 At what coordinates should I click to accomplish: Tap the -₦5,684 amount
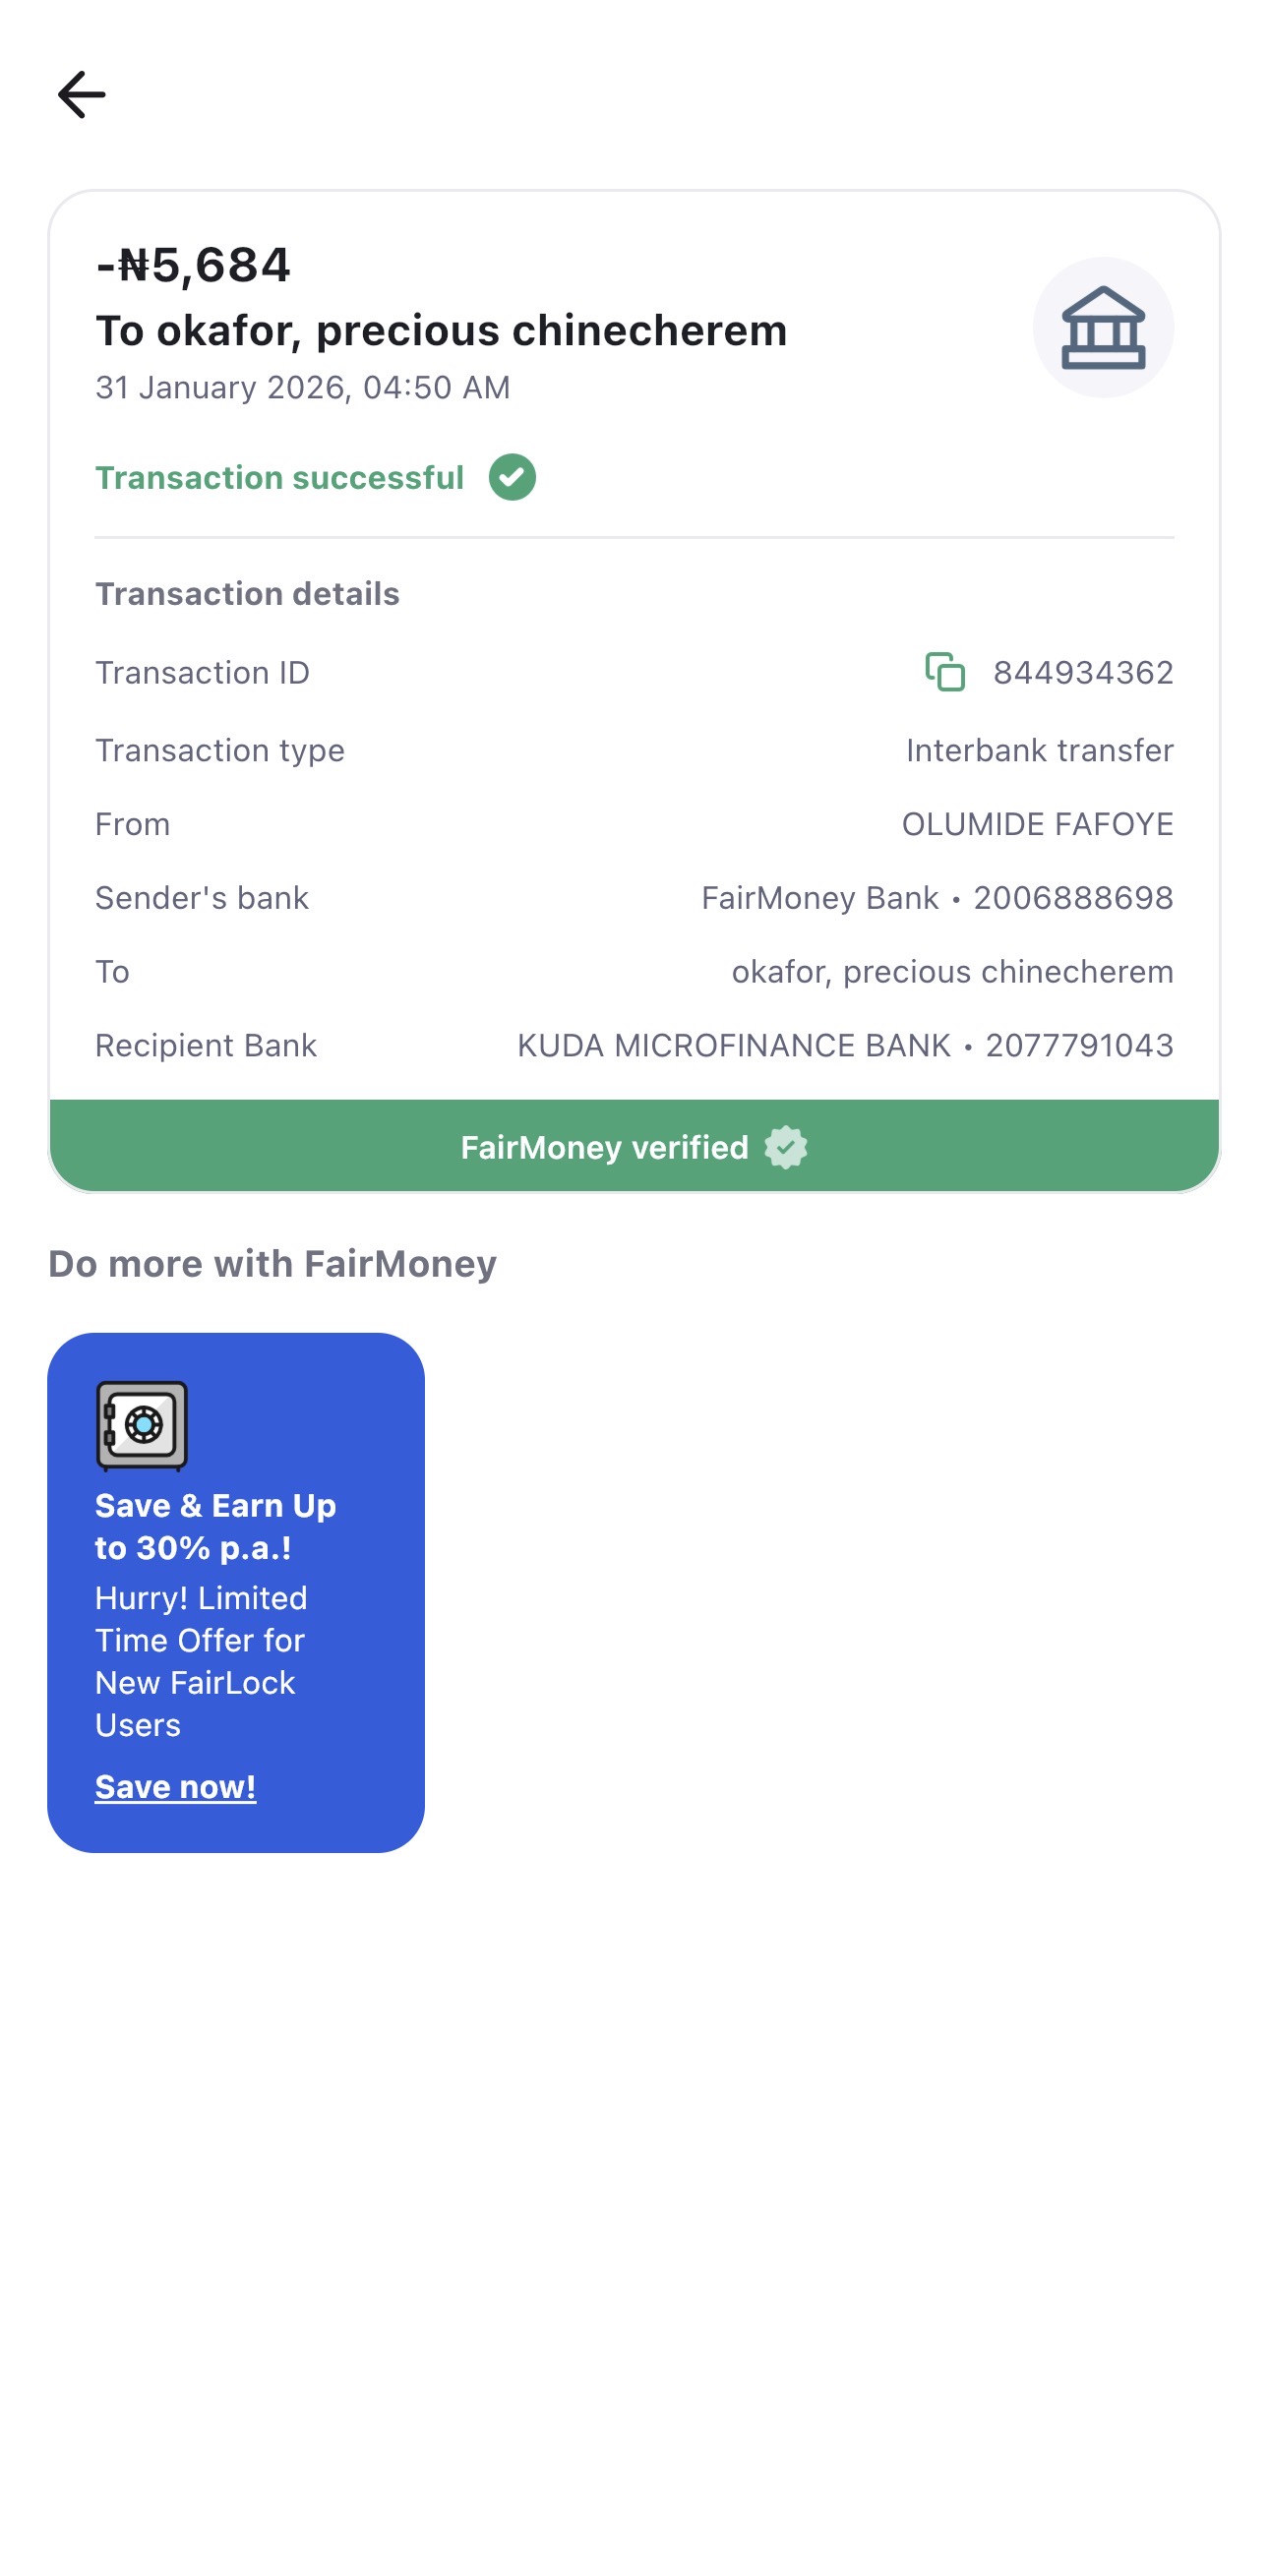[193, 266]
